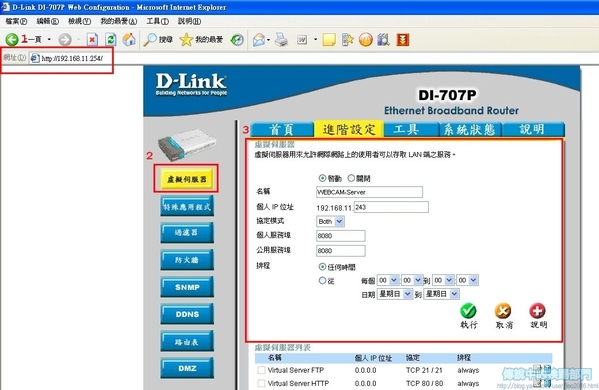Click the orange round icon in toolbar

coord(366,40)
